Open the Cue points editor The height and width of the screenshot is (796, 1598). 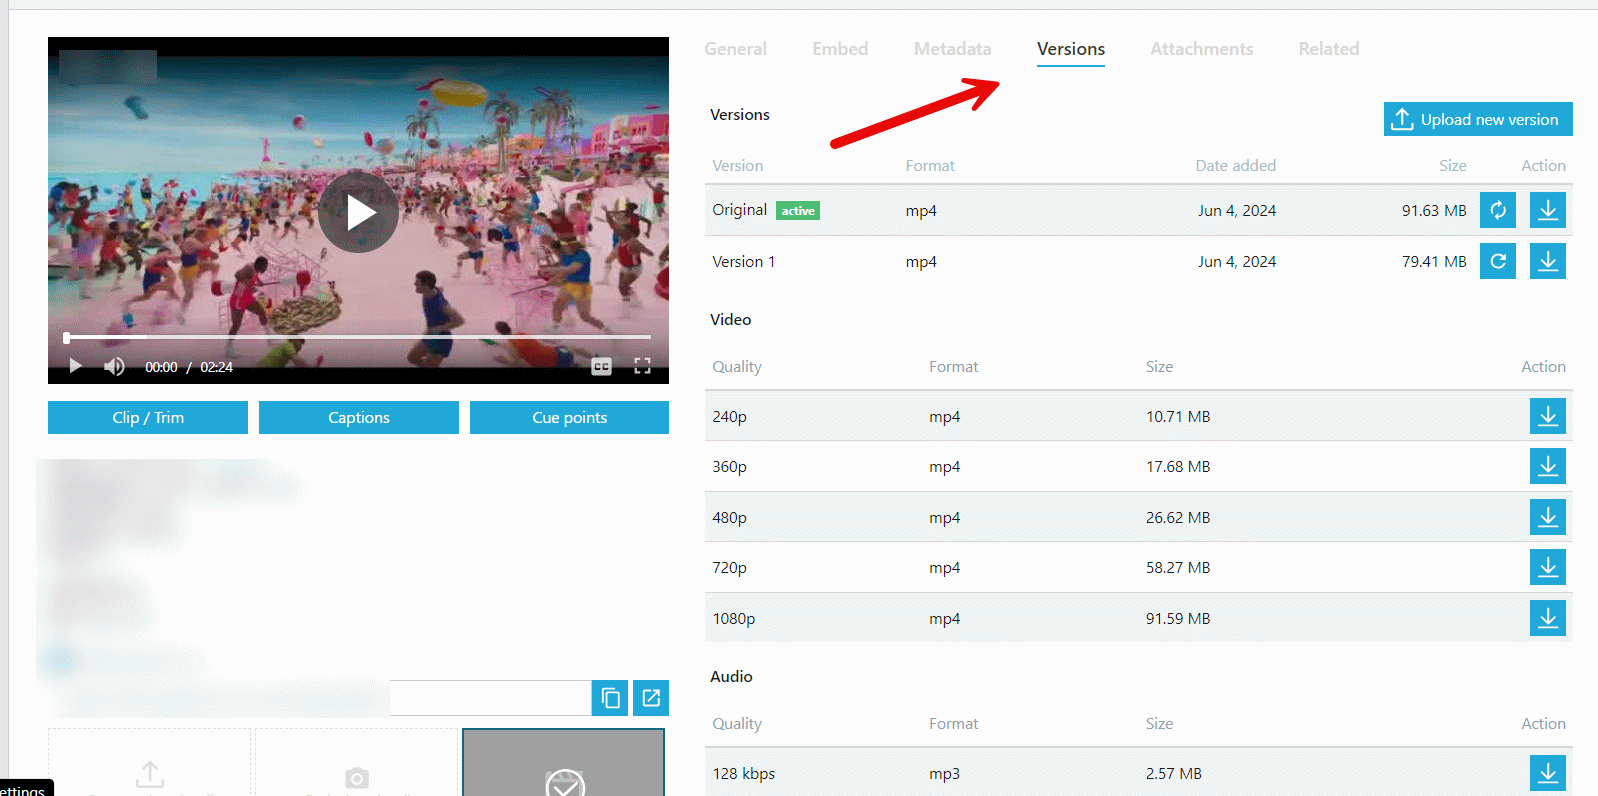coord(569,418)
